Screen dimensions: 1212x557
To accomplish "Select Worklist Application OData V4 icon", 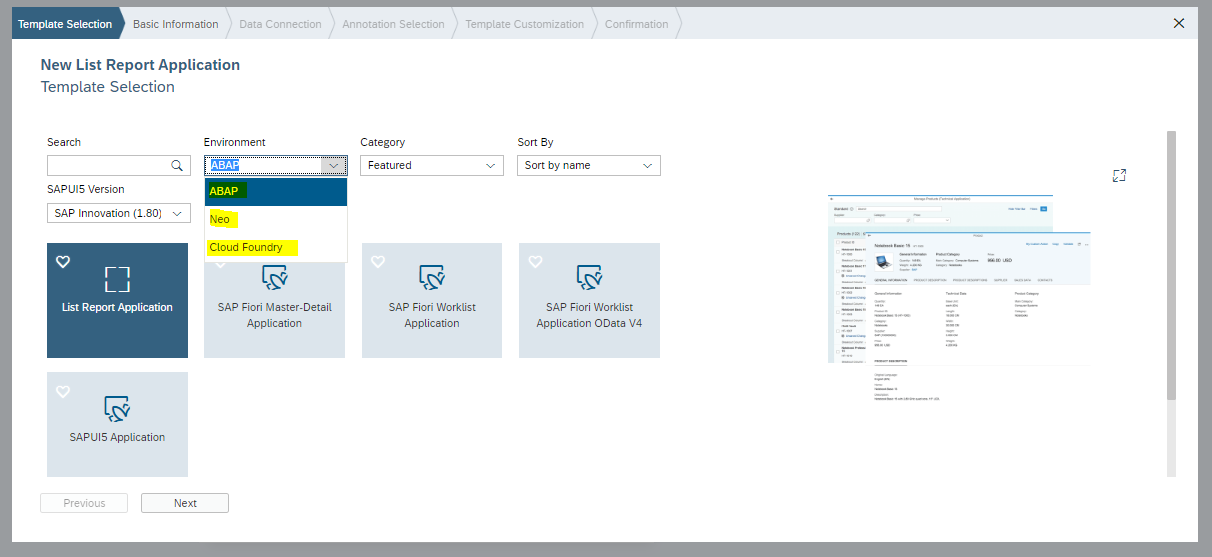I will 588,278.
